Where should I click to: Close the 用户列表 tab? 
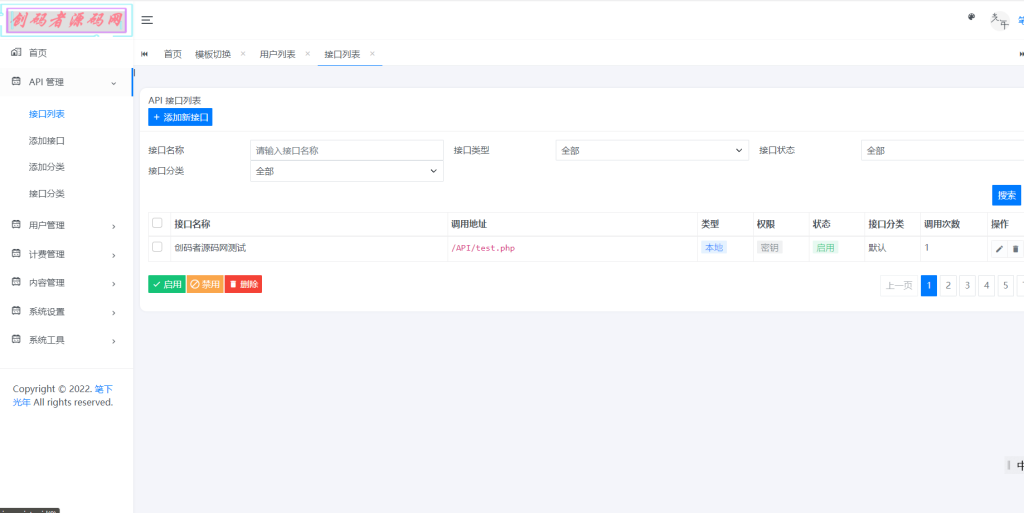tap(307, 54)
